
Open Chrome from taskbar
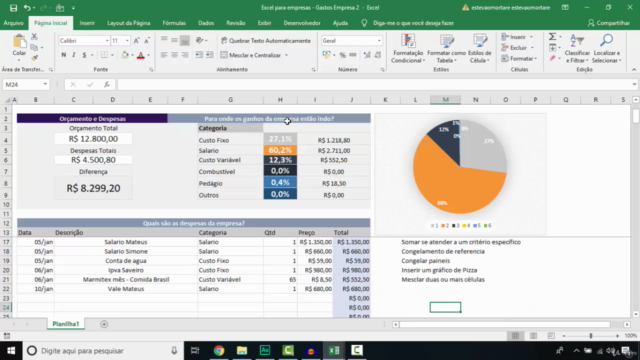219,351
